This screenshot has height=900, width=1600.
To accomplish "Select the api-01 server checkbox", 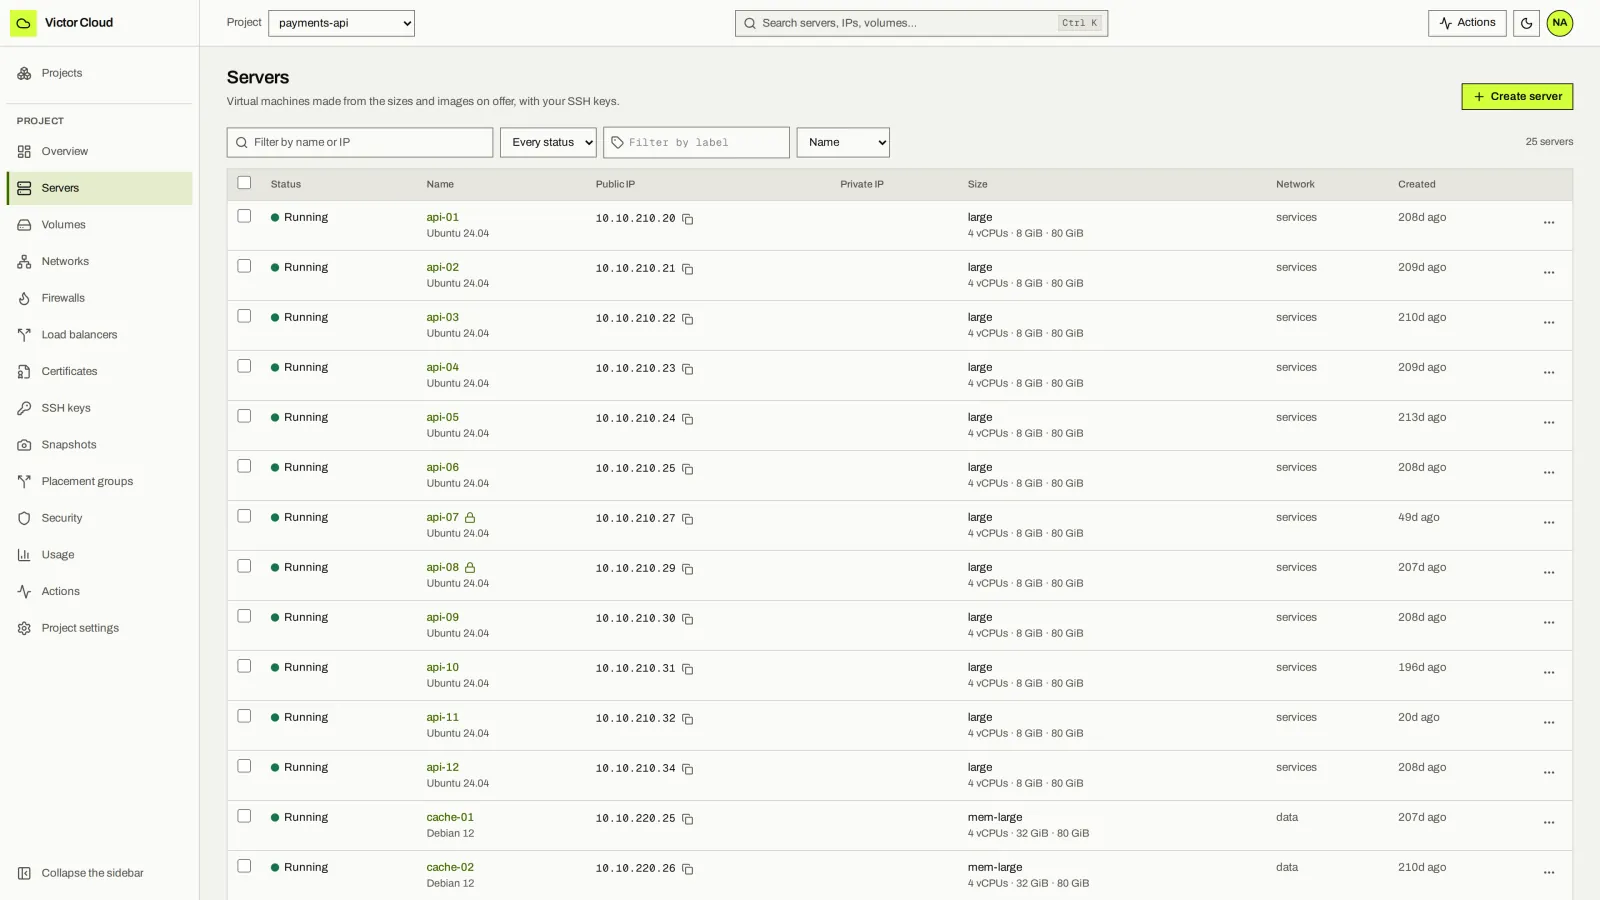I will click(244, 216).
